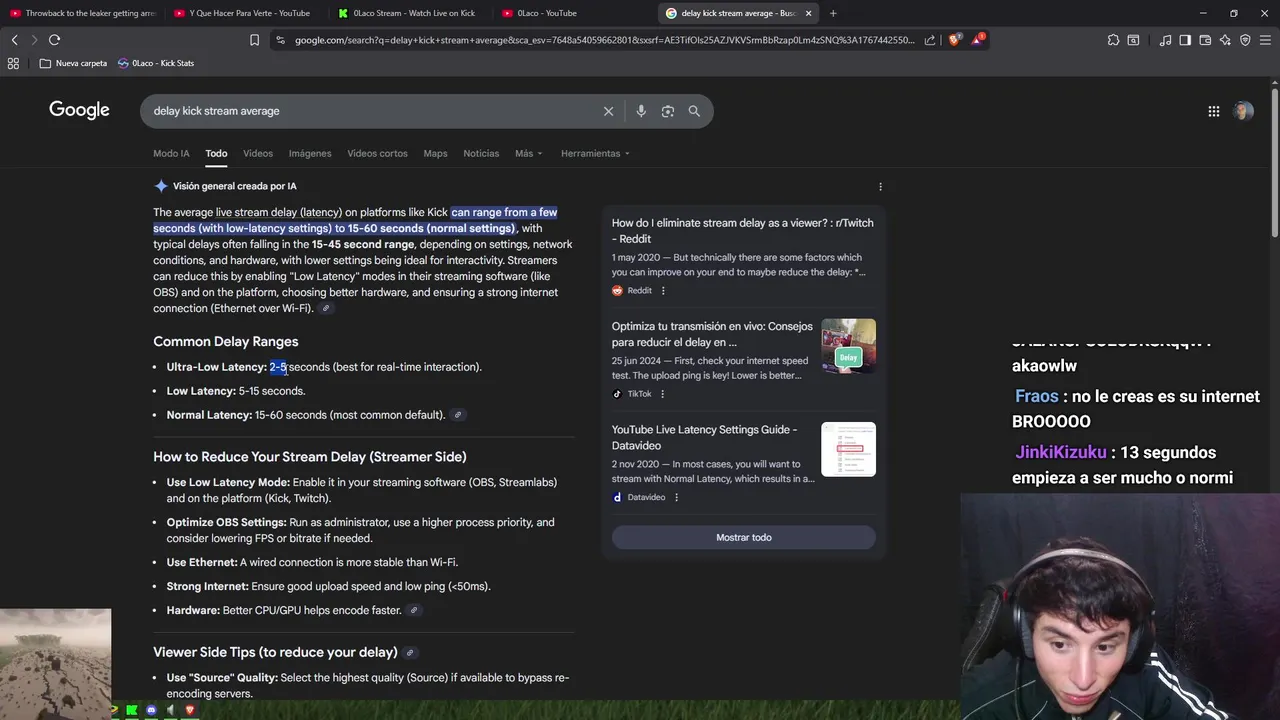
Task: Expand the Más dropdown
Action: 528,153
